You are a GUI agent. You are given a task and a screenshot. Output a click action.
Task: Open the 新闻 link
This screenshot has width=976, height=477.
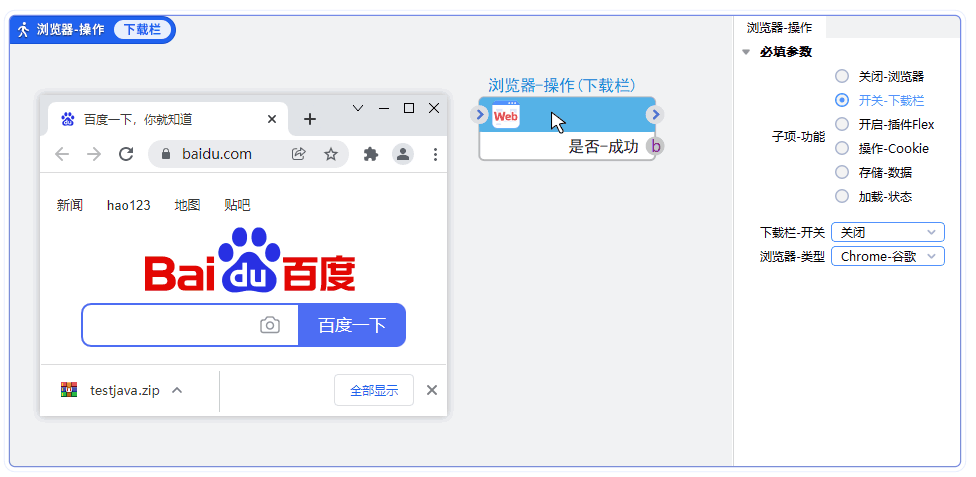tap(70, 205)
